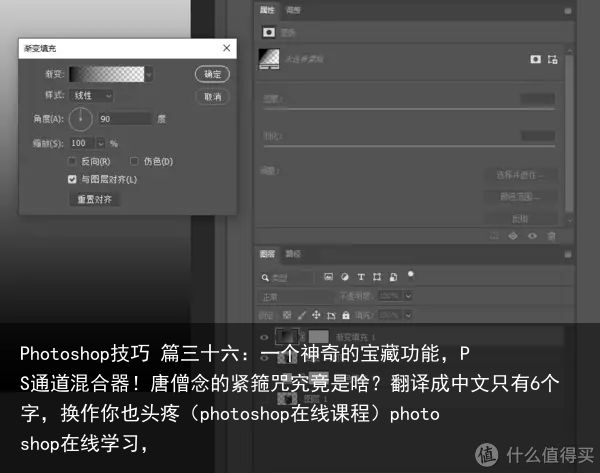Click the artboard nesting lock icon

click(x=331, y=315)
